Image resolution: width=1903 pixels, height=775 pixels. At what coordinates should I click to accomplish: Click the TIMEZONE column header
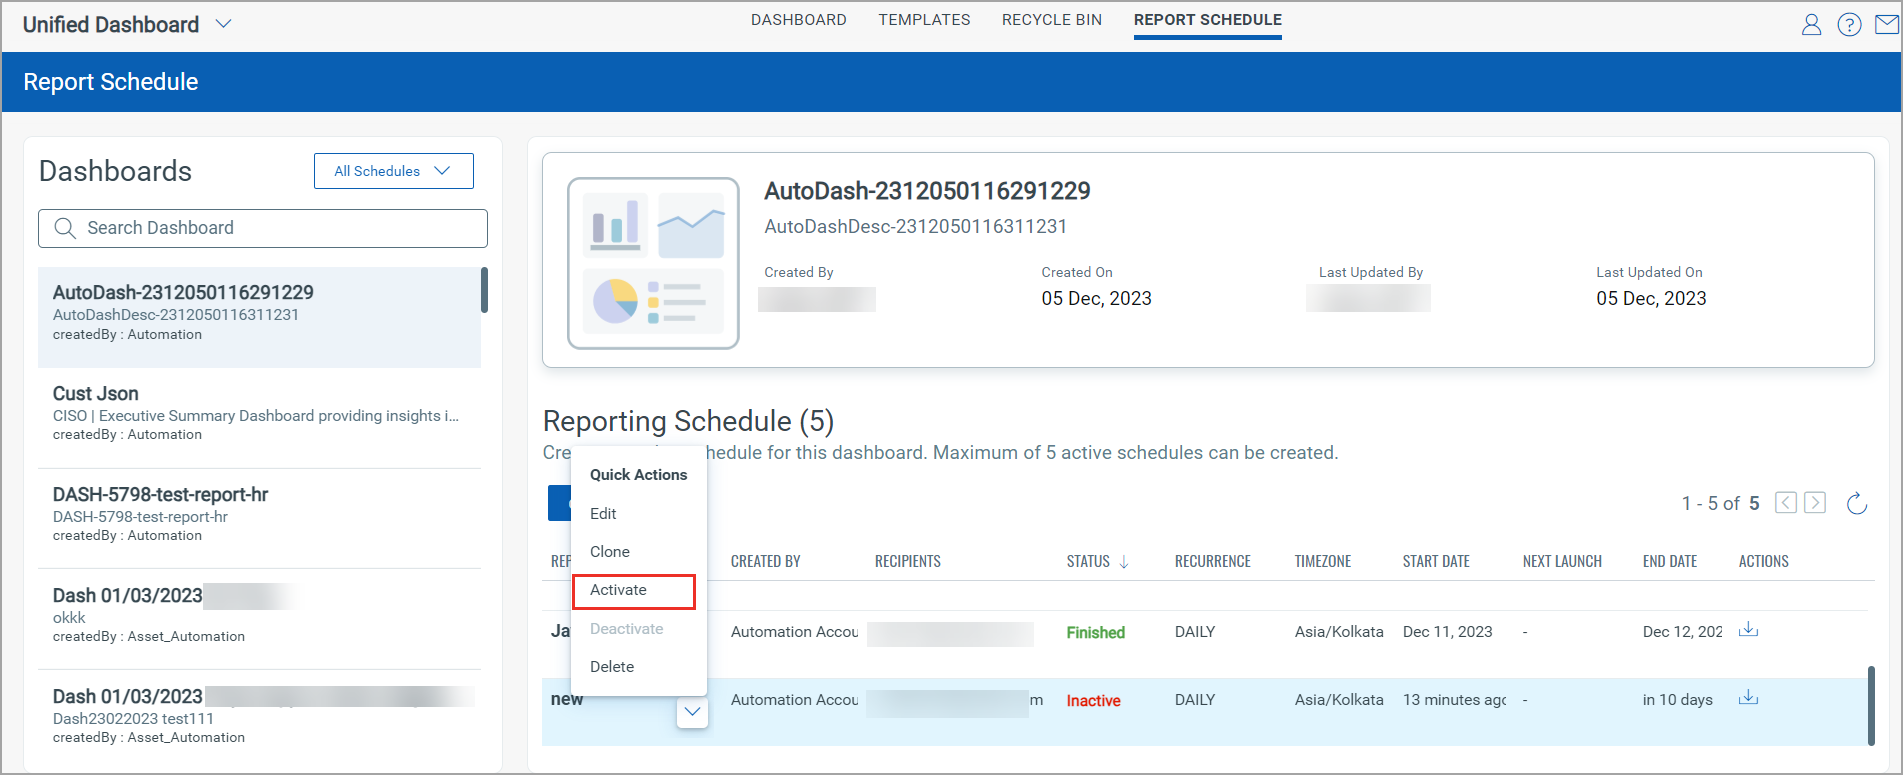coord(1323,562)
